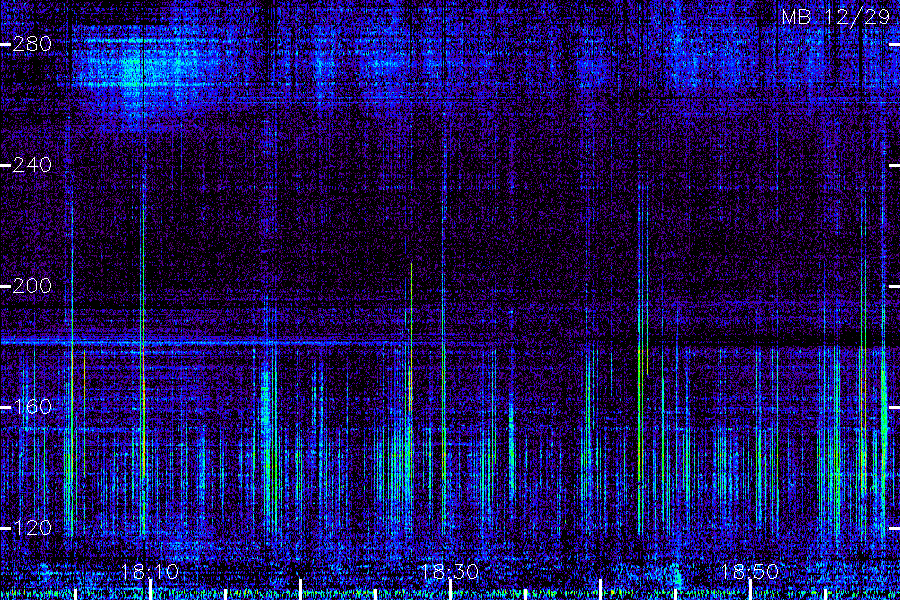Select the tick mark under 18:30
Image resolution: width=900 pixels, height=600 pixels.
point(450,590)
